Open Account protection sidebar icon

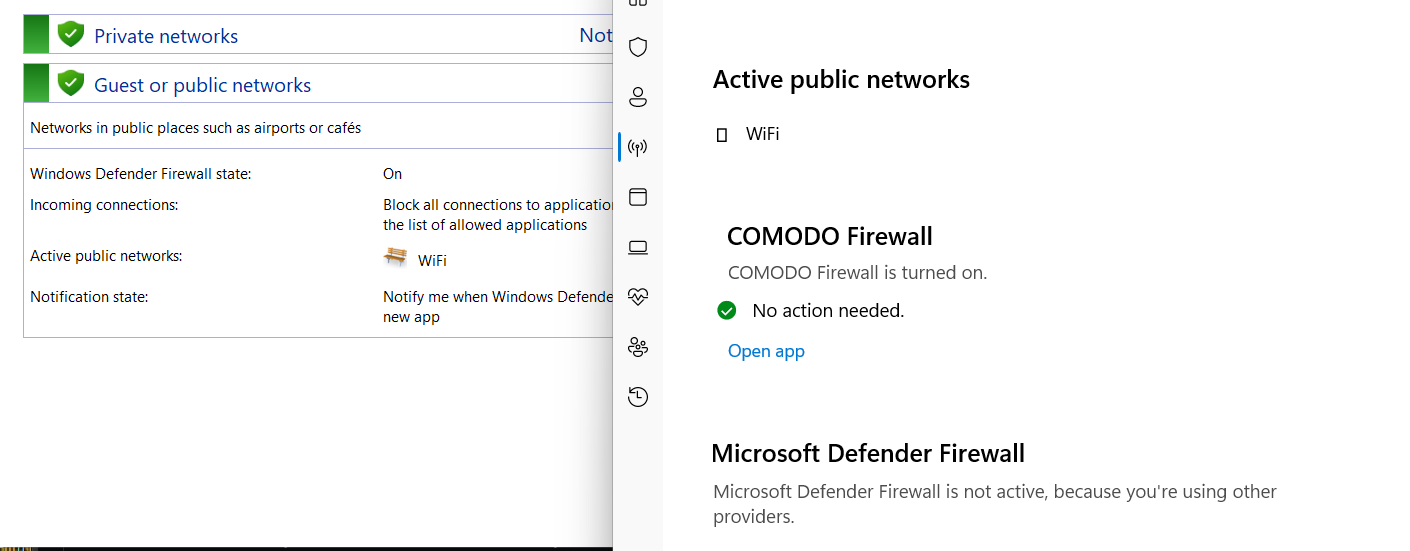click(638, 97)
